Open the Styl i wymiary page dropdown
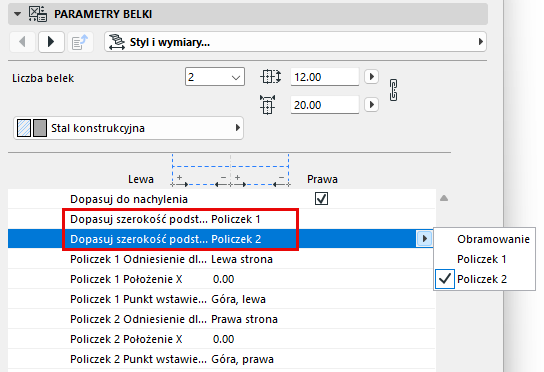 tap(295, 42)
